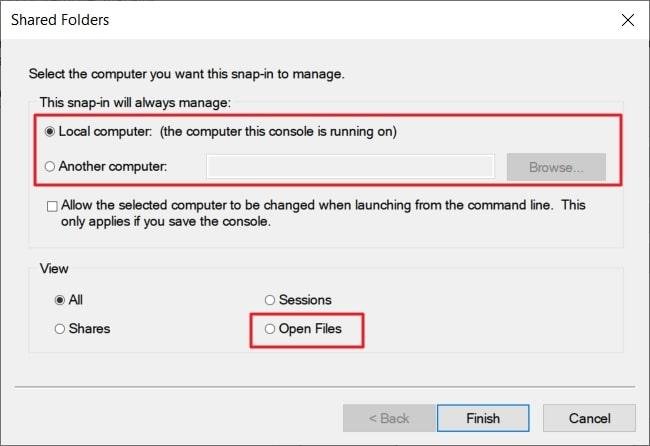650x446 pixels.
Task: Click the Back button
Action: (x=389, y=418)
